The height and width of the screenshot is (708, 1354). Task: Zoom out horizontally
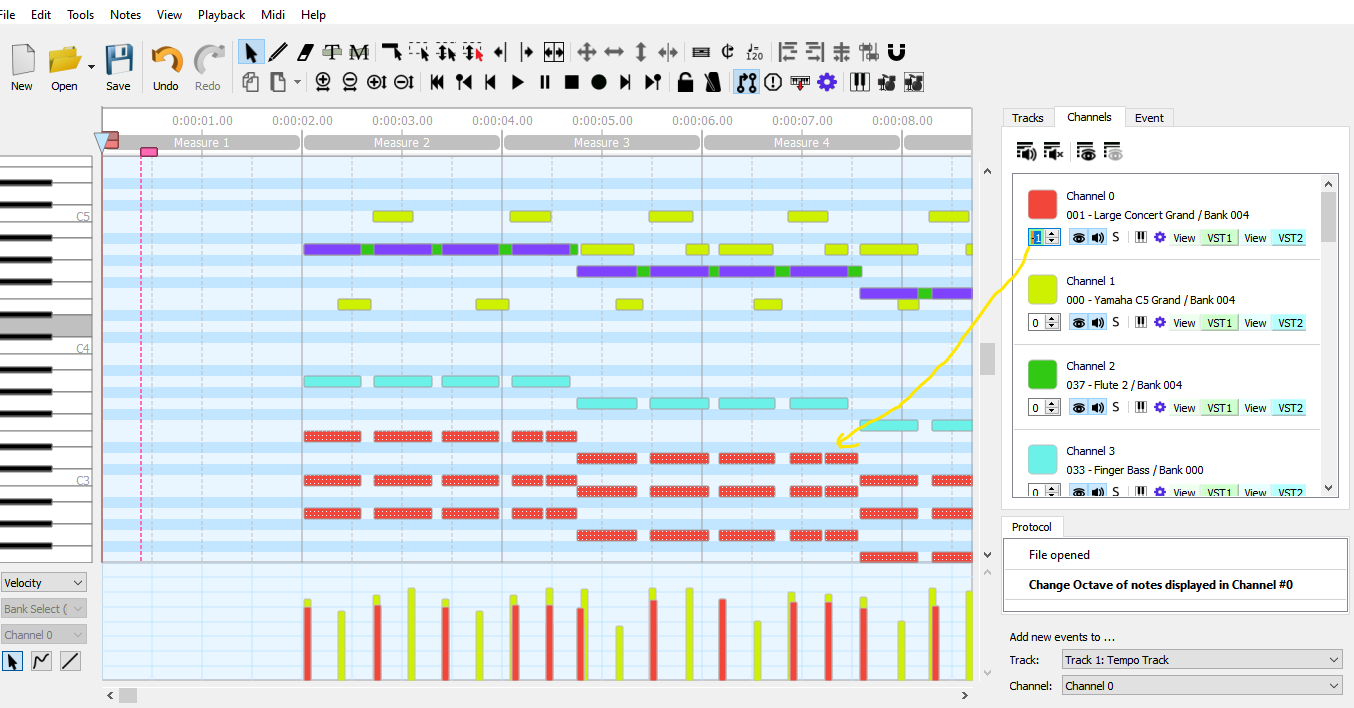pos(350,82)
